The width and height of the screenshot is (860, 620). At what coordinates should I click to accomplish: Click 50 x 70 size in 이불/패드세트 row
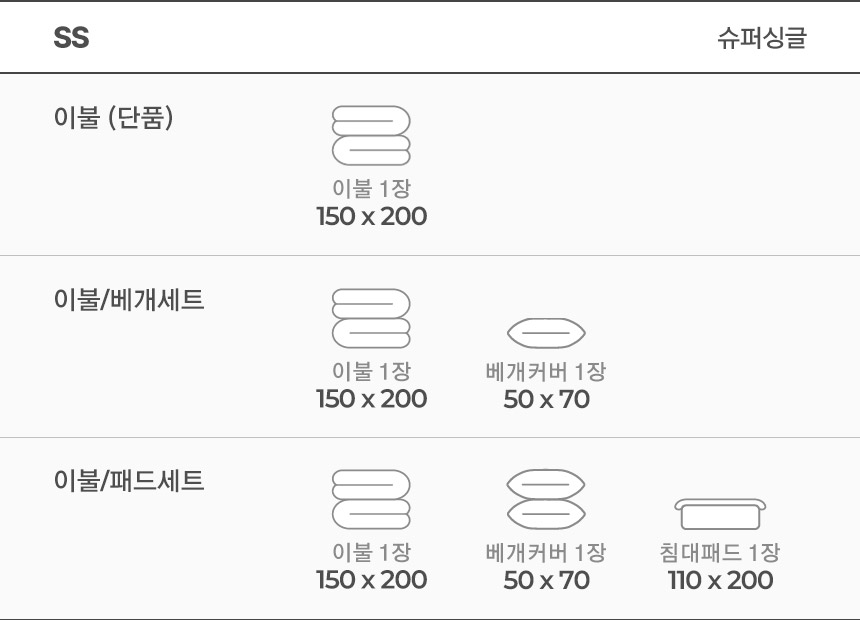click(x=546, y=580)
